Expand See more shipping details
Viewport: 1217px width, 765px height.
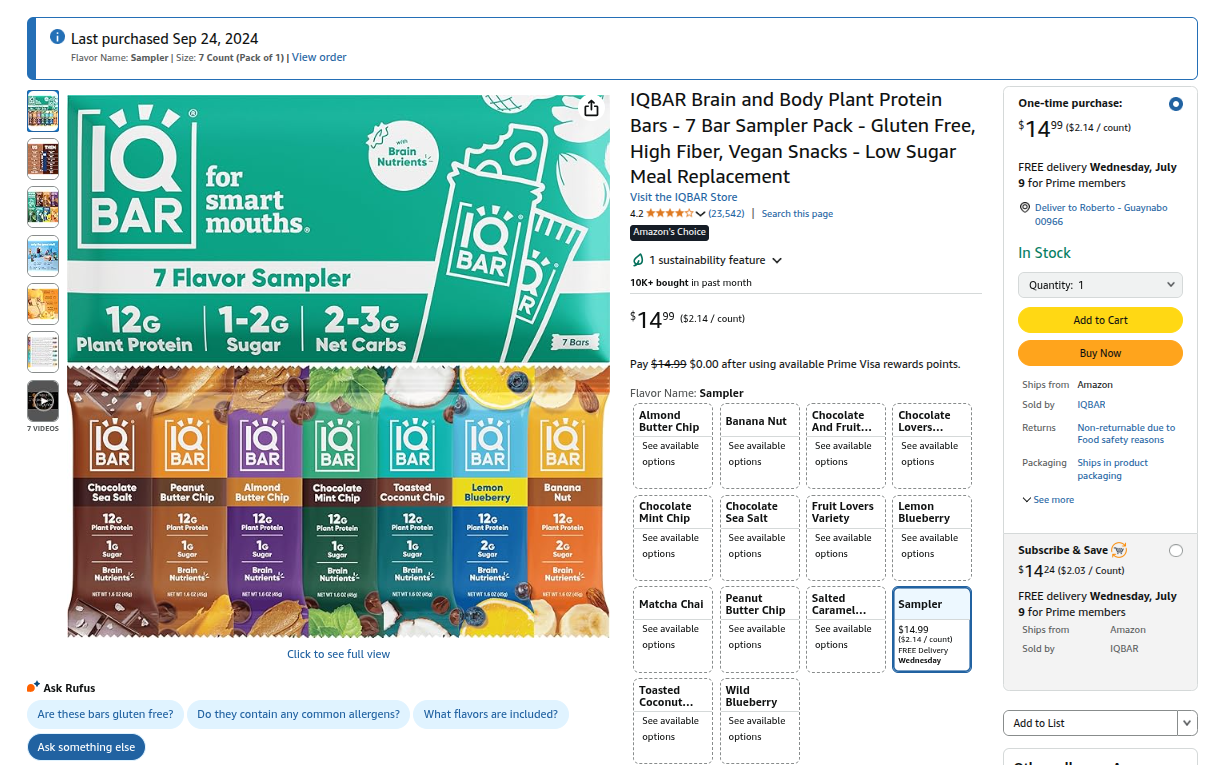(1048, 500)
